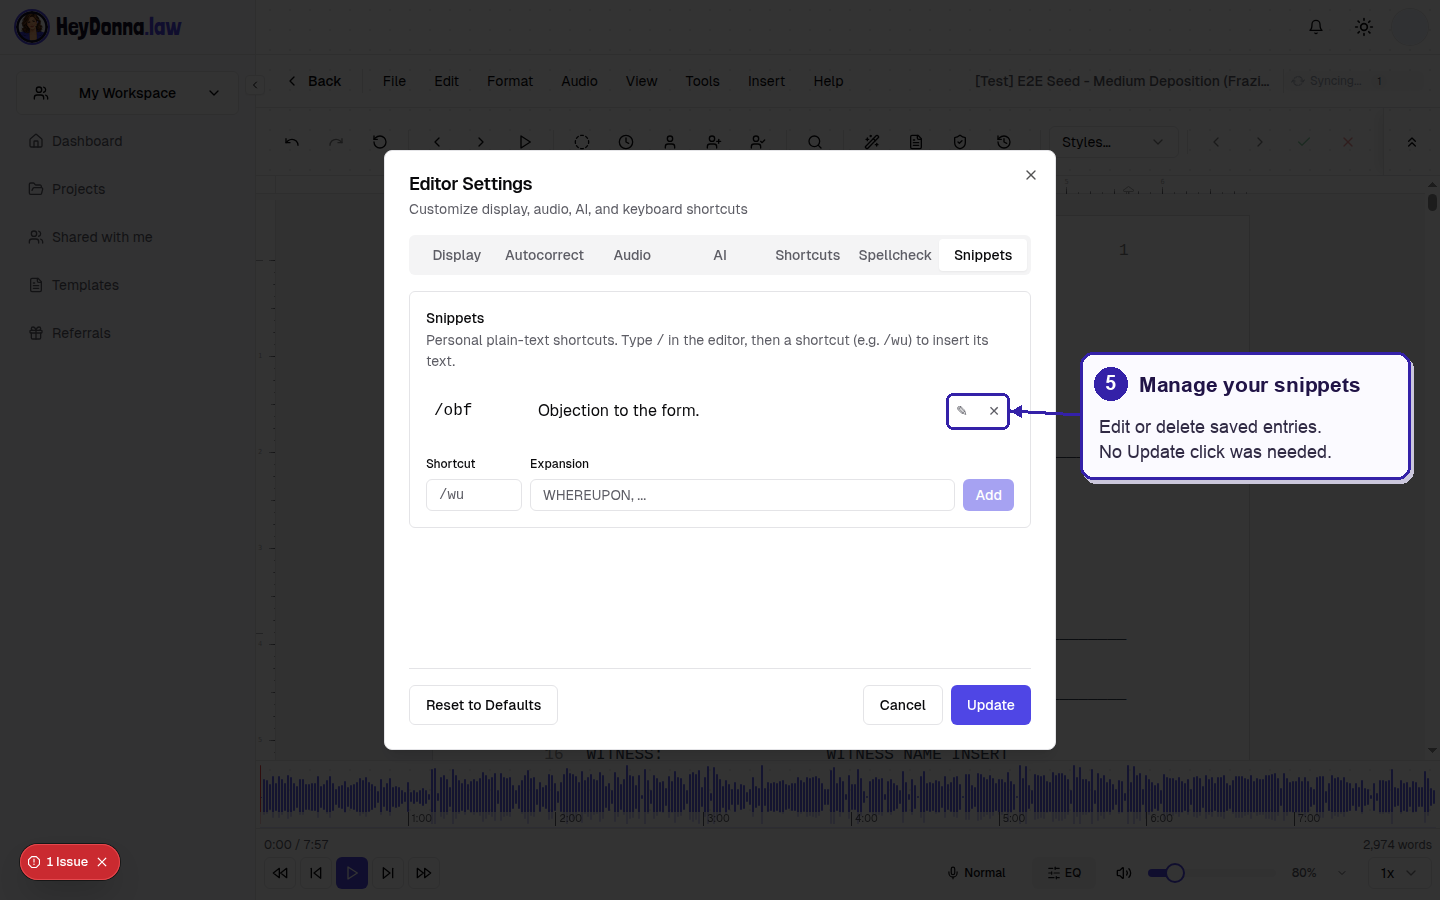The height and width of the screenshot is (900, 1440).
Task: Open the EQ audio settings
Action: (x=1064, y=873)
